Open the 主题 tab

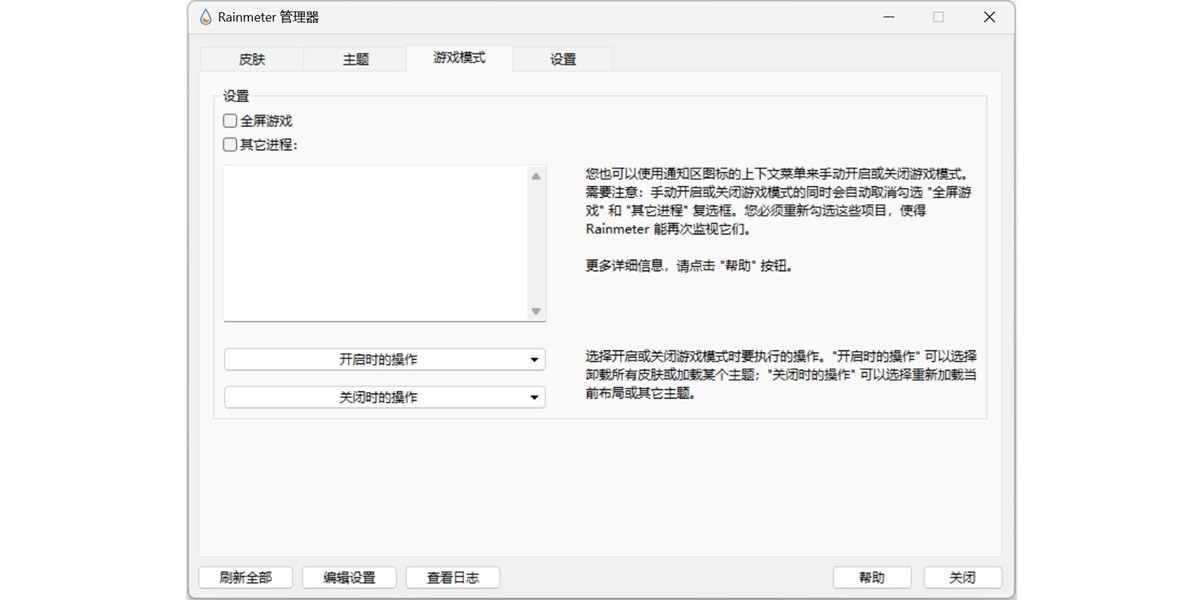pyautogui.click(x=355, y=59)
